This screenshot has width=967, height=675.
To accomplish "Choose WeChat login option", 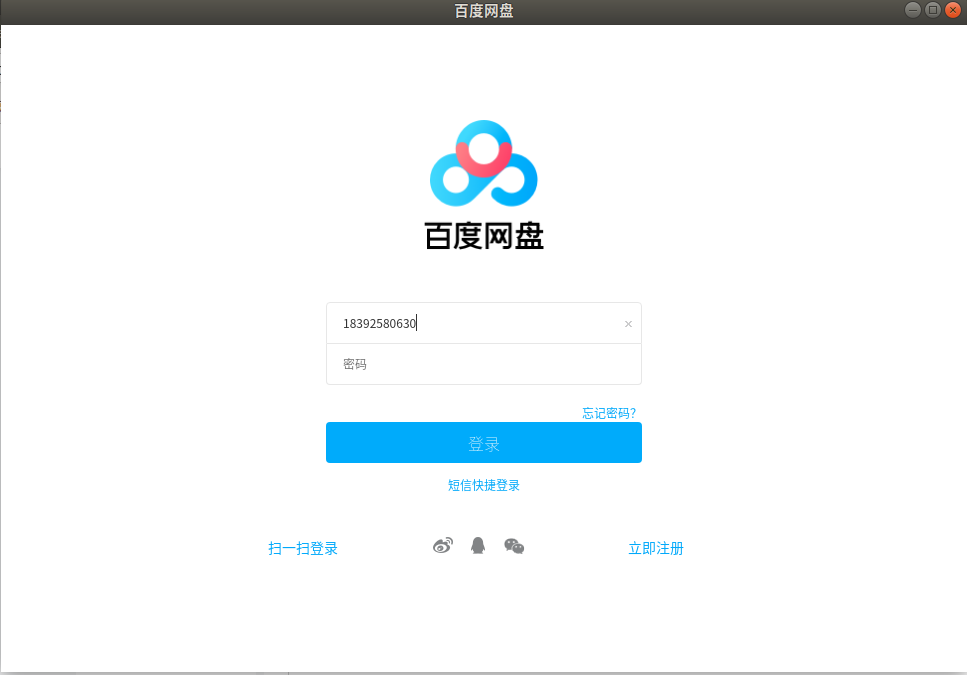I will [514, 547].
